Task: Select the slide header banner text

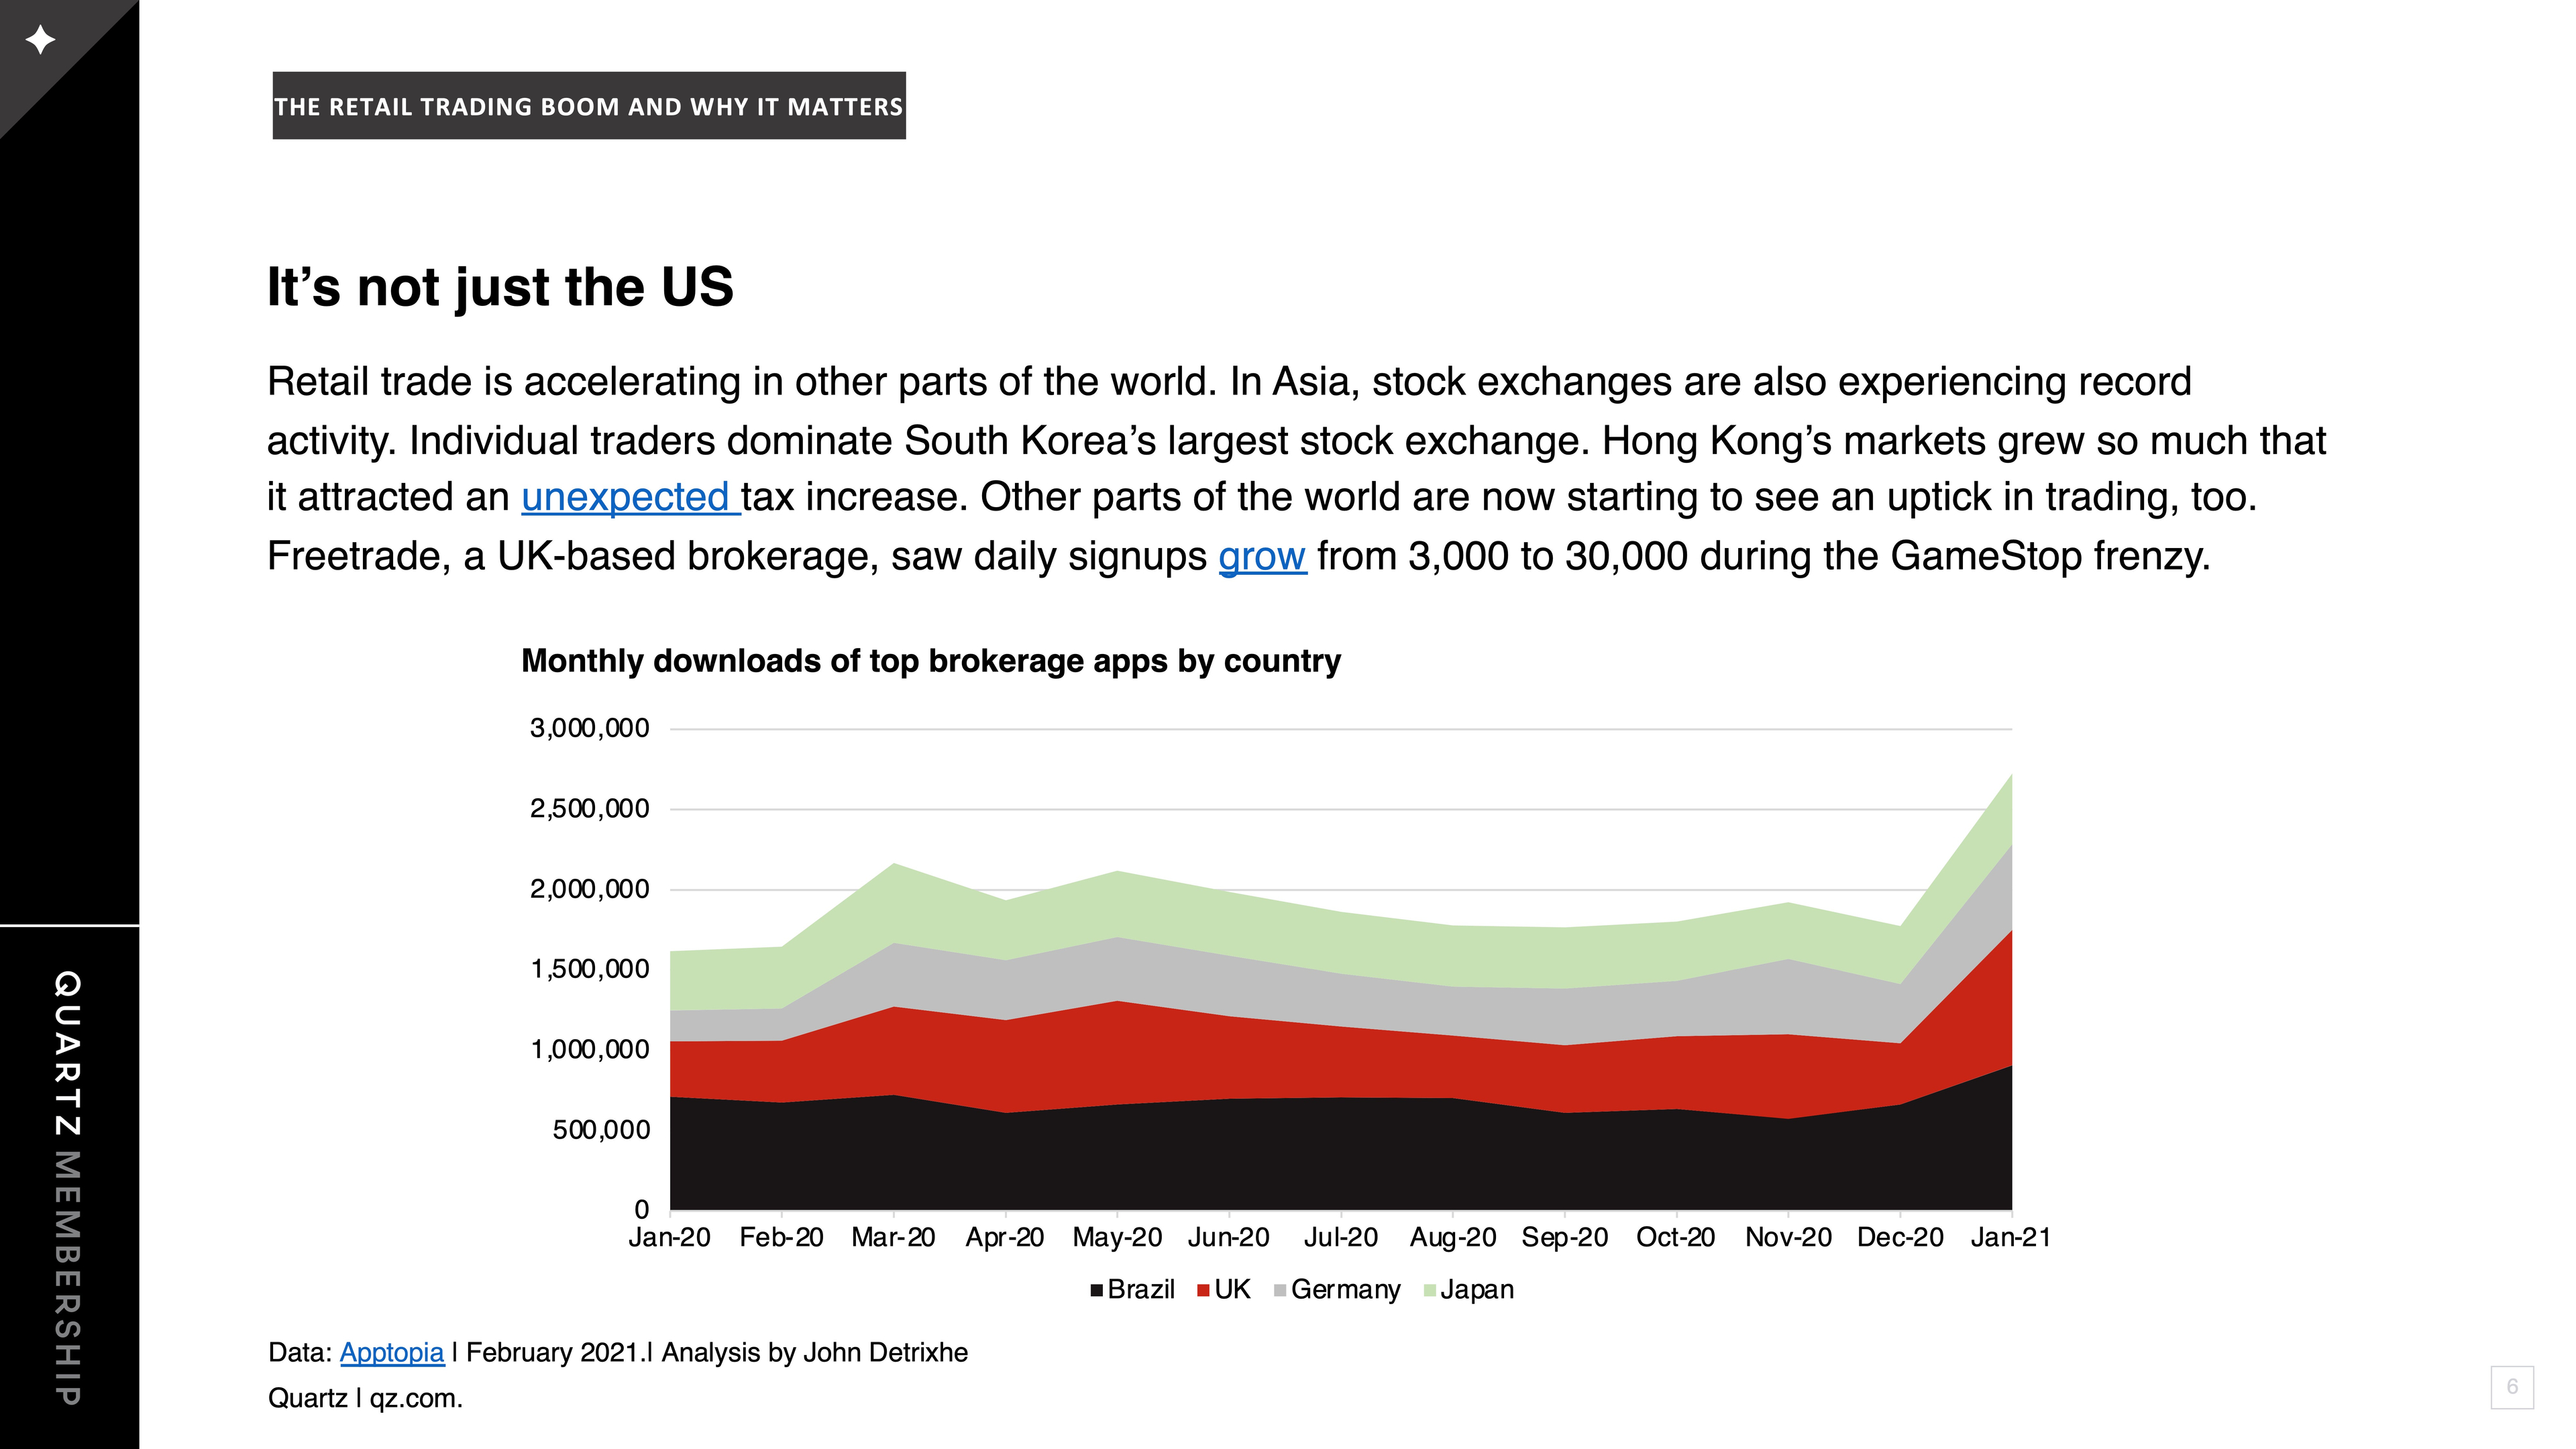Action: [x=589, y=106]
